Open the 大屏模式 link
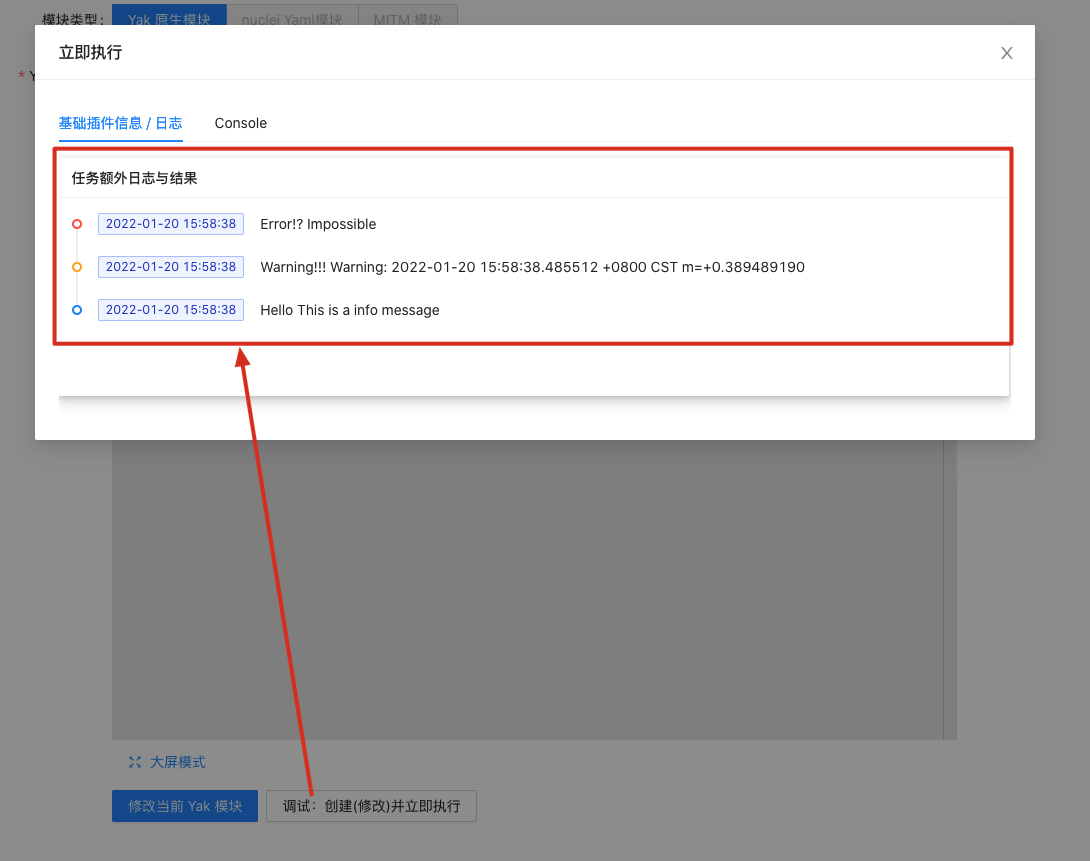Image resolution: width=1090 pixels, height=861 pixels. tap(178, 762)
